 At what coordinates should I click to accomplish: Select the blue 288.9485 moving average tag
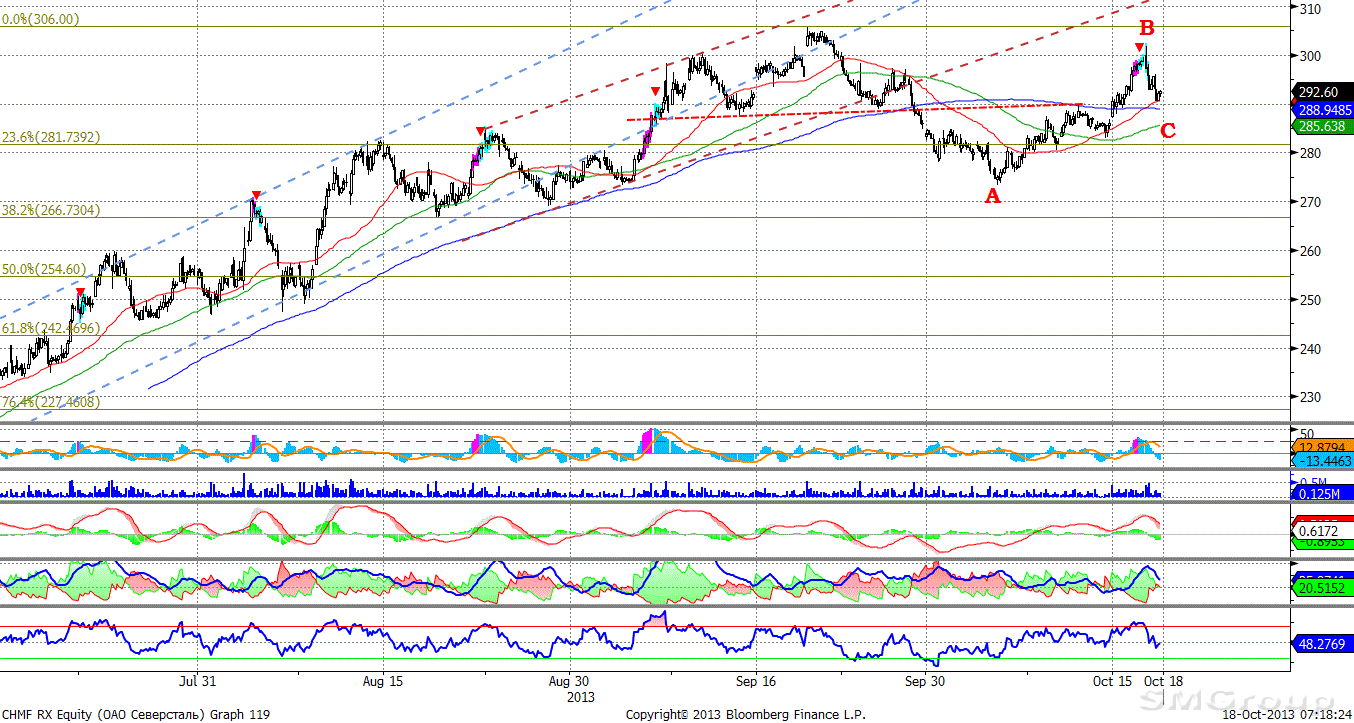tap(1324, 110)
